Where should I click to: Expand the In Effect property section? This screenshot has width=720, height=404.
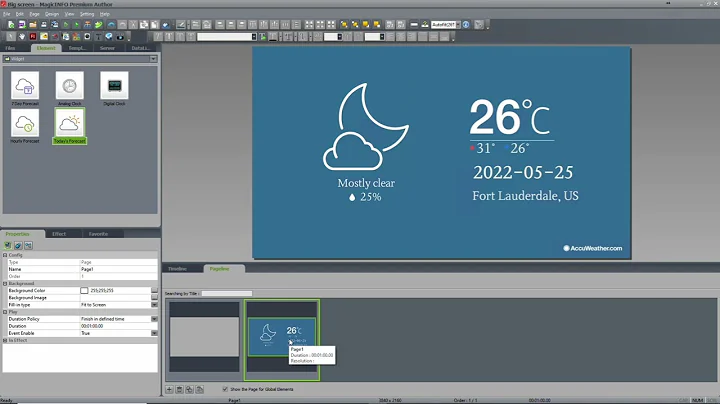point(5,340)
